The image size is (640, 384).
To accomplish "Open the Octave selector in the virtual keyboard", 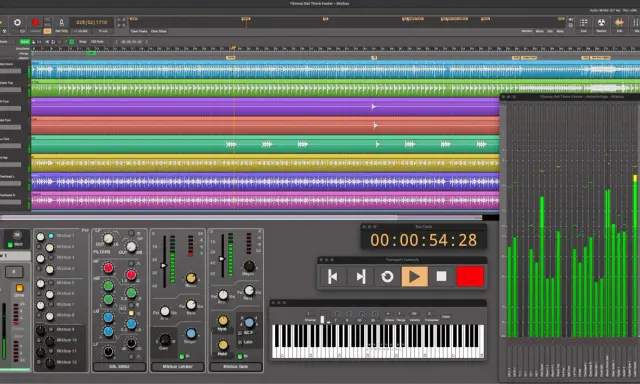I will click(x=389, y=314).
